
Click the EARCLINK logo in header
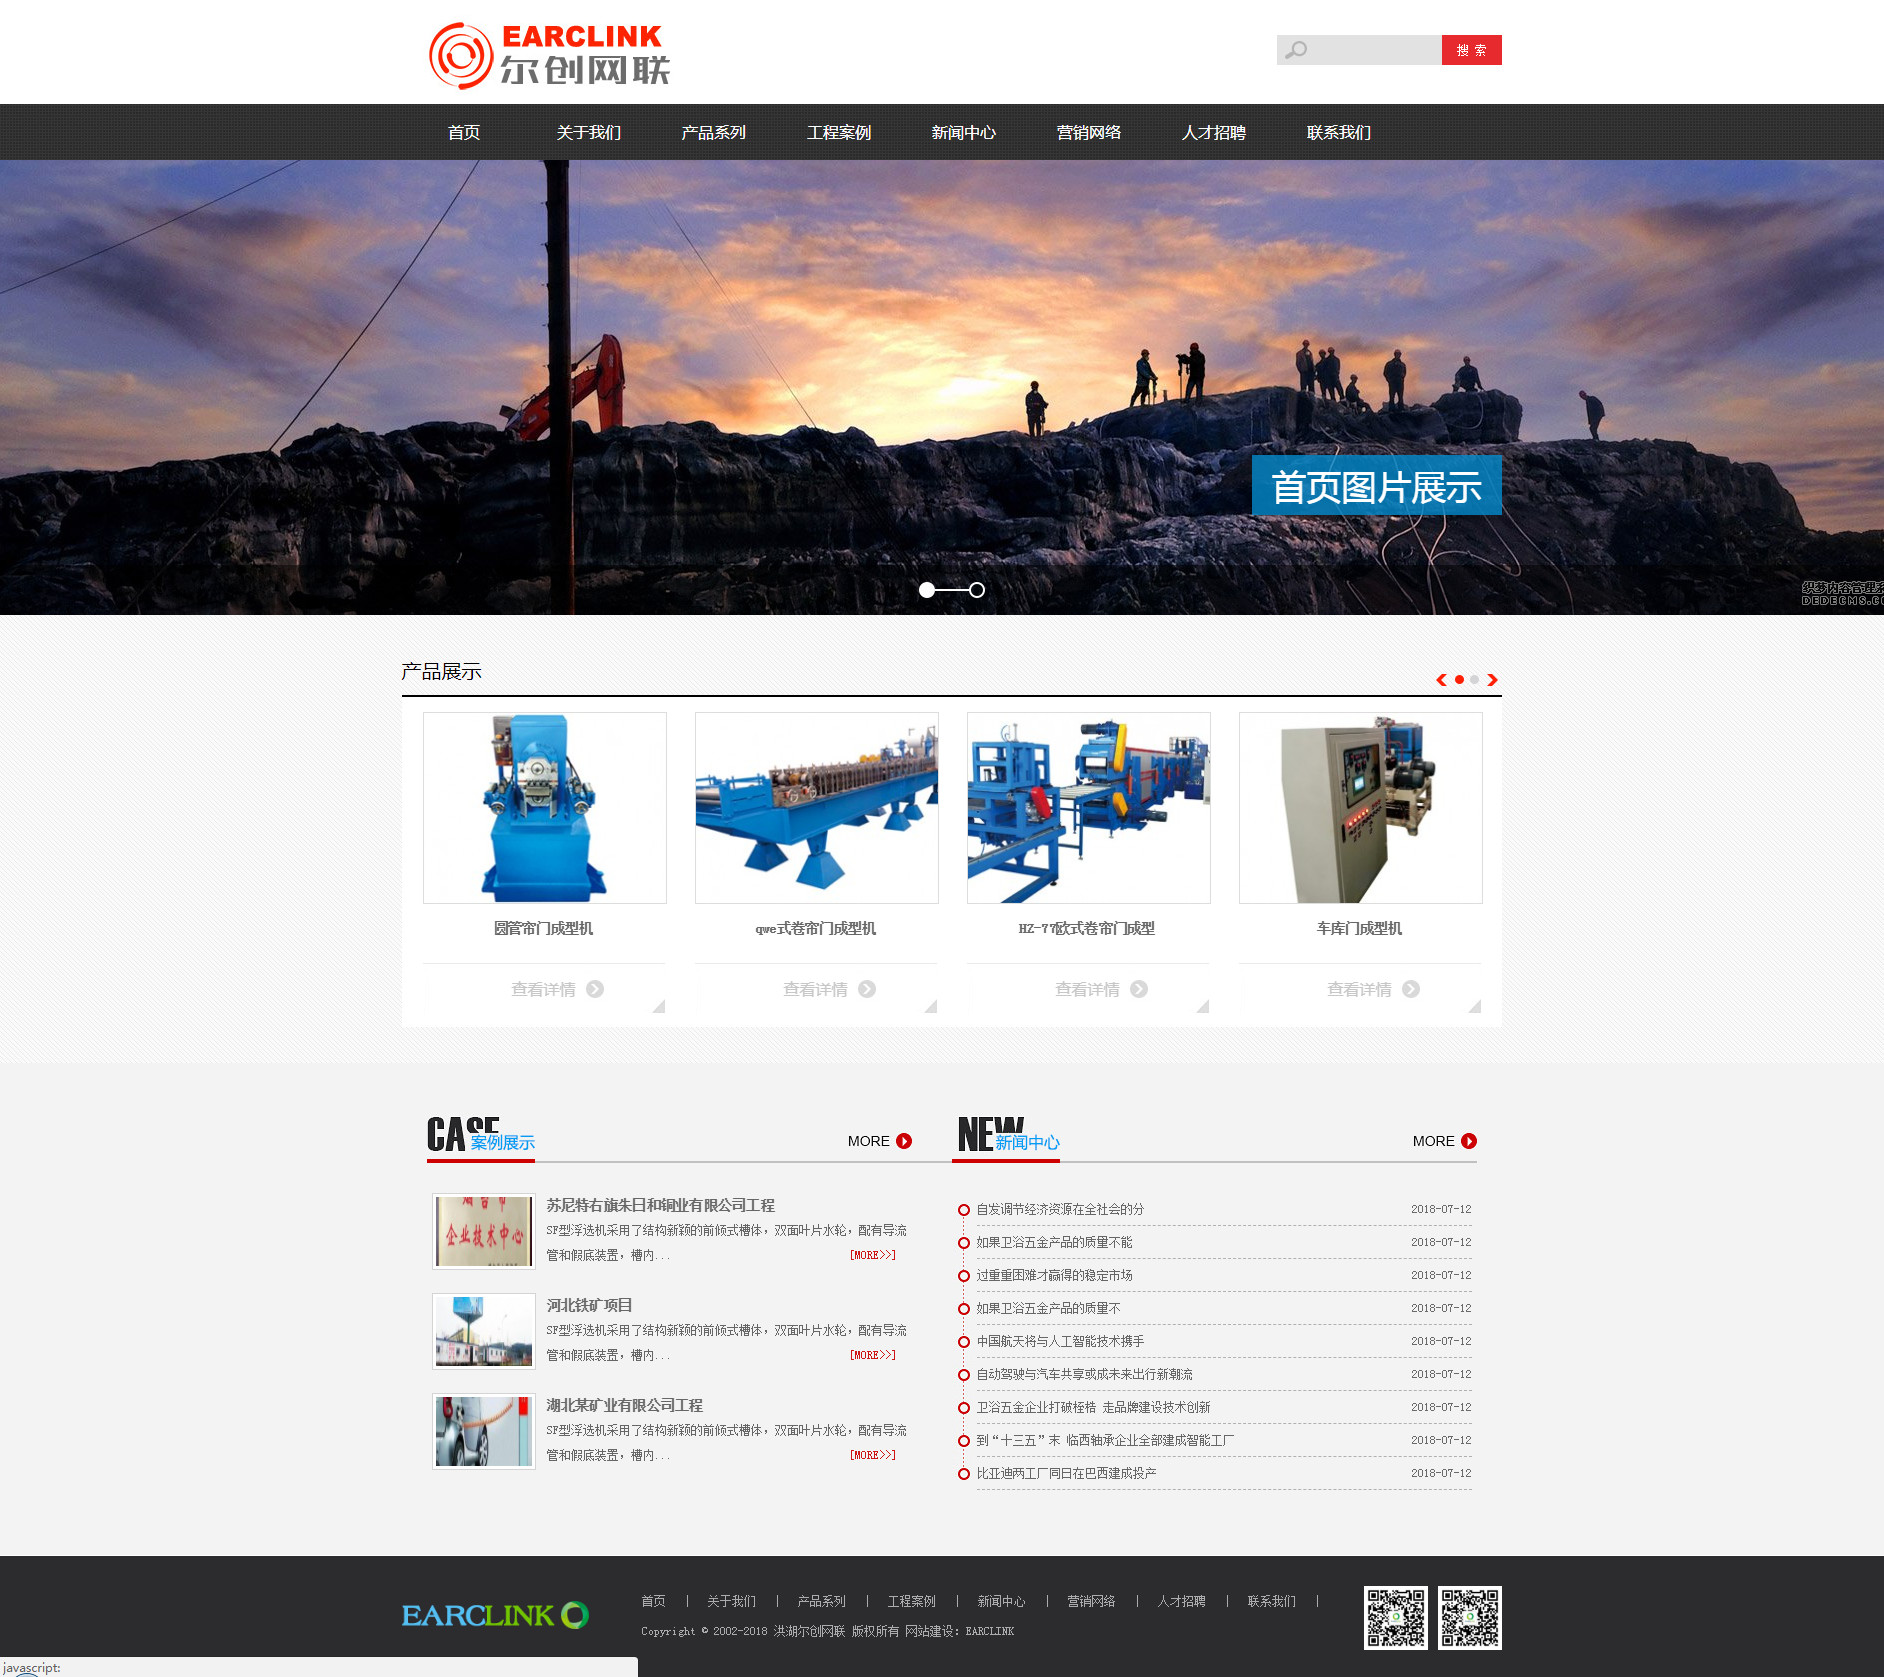pyautogui.click(x=549, y=55)
